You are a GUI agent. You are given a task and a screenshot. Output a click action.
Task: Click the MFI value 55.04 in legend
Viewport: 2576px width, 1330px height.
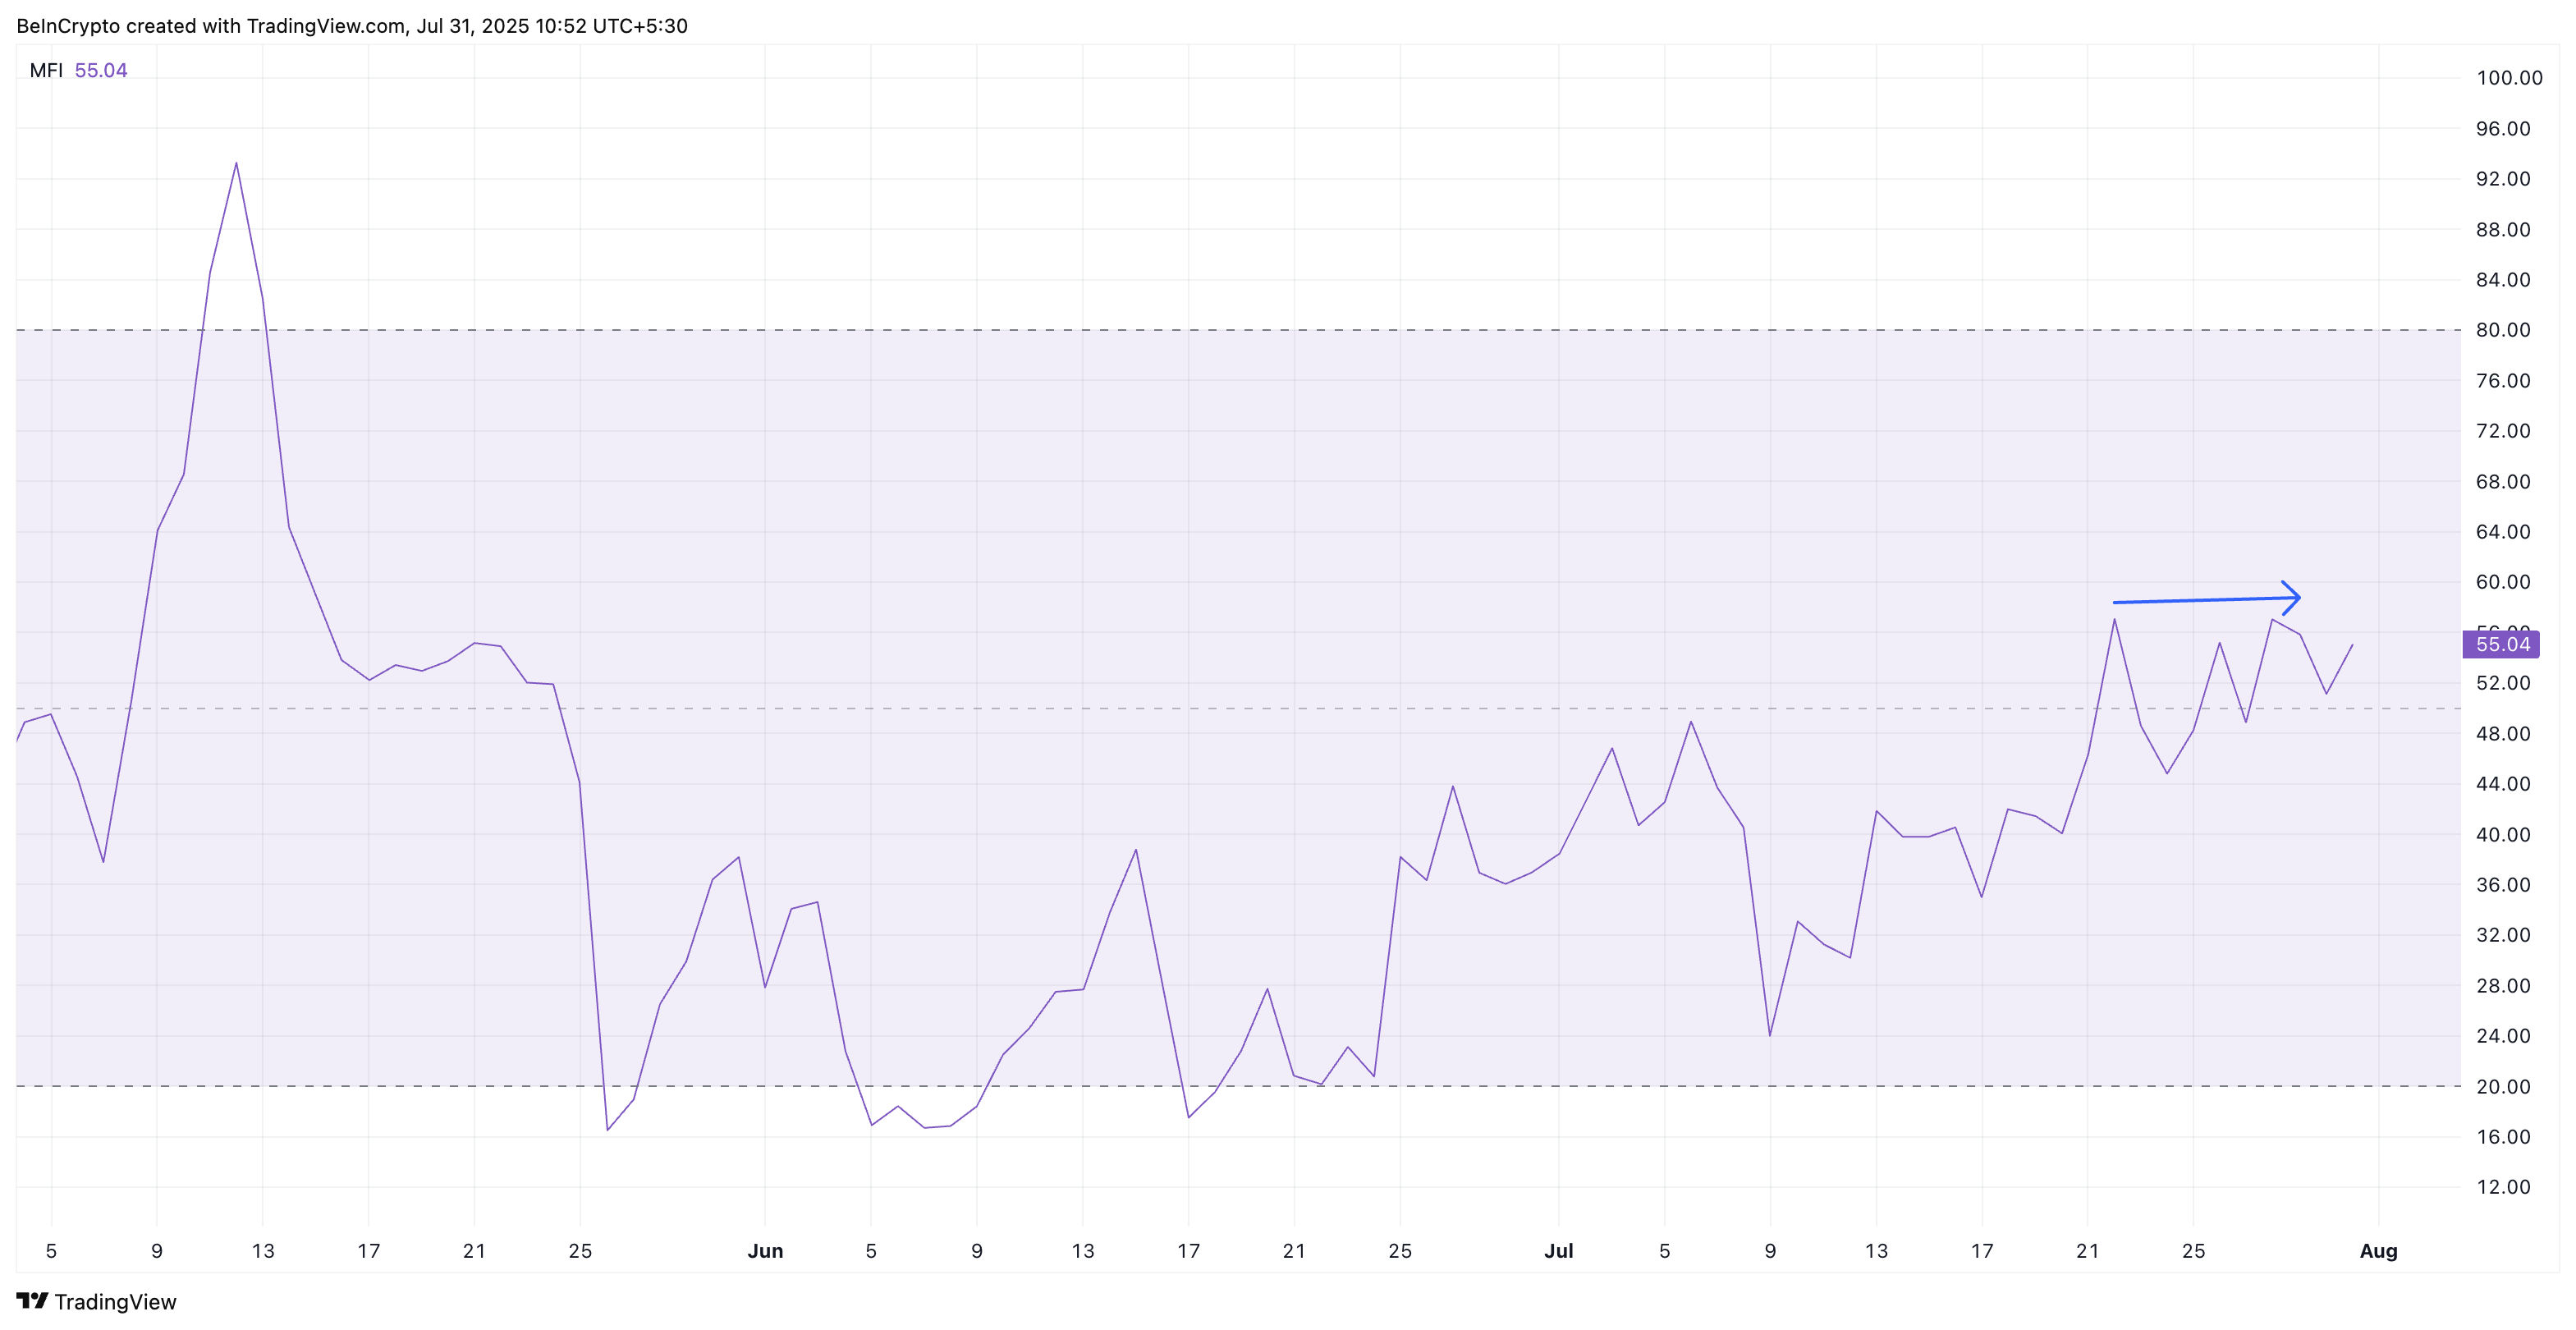(101, 70)
